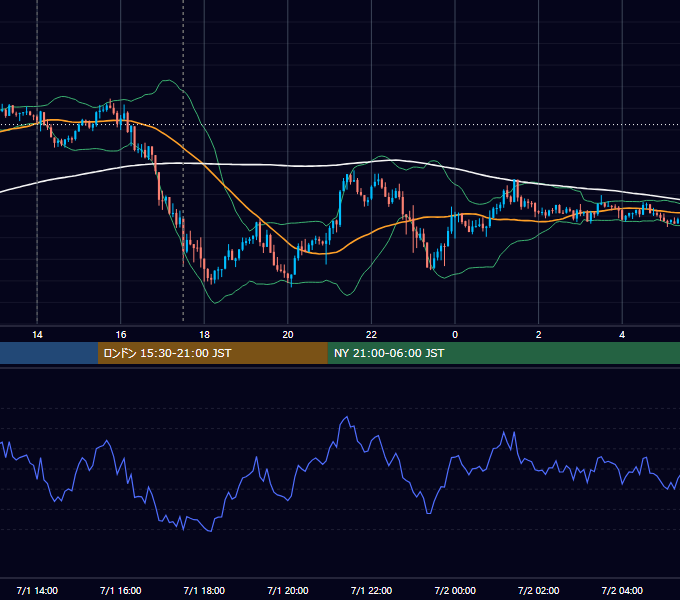Click the 7/1 14:00 date label
680x600 pixels.
(37, 590)
